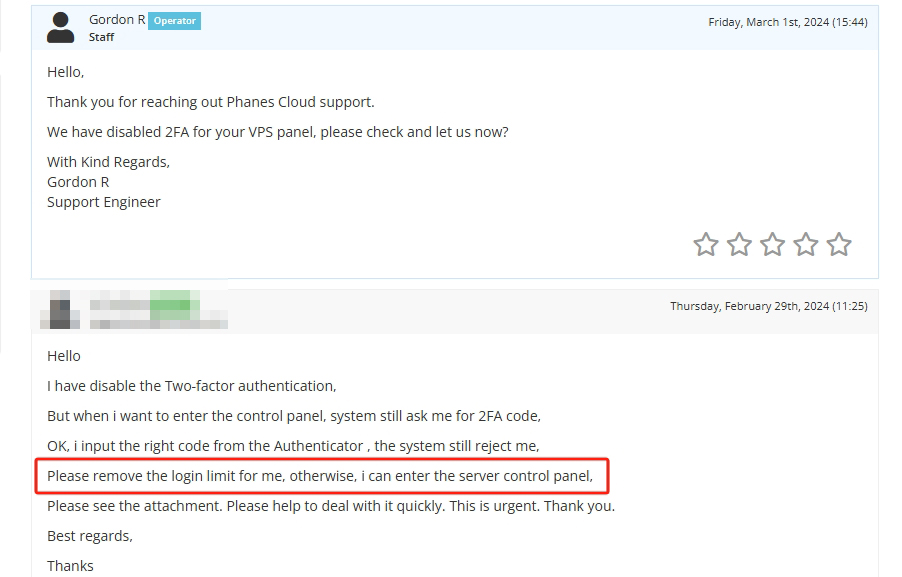Click the Staff label under Gordon R
This screenshot has width=902, height=577.
tap(101, 37)
